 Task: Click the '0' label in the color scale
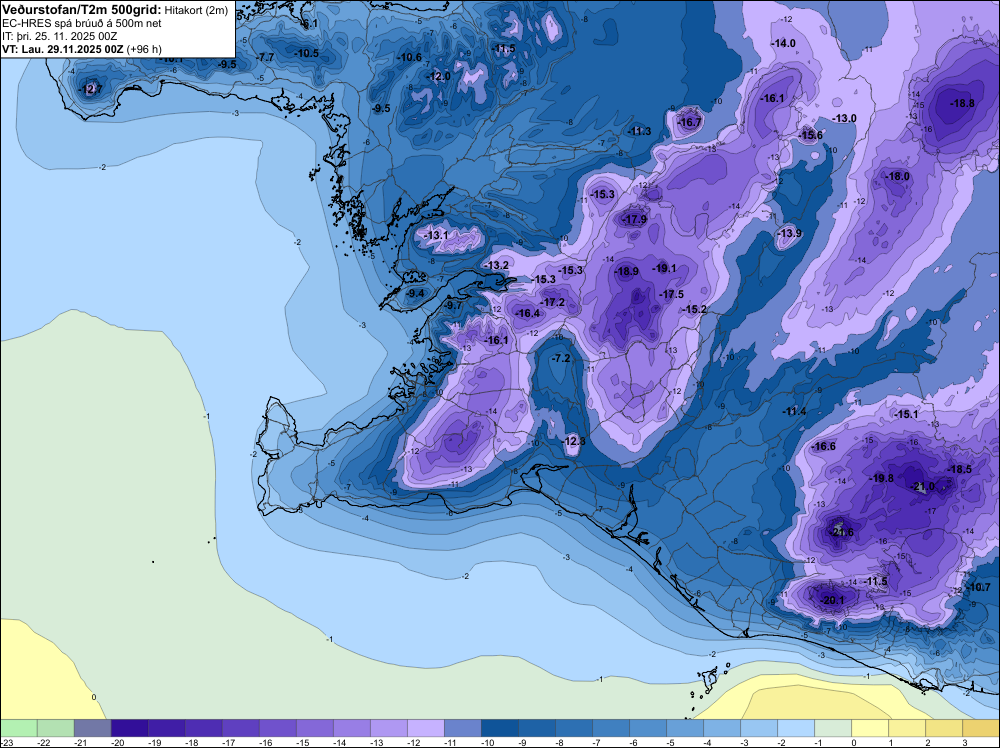click(x=854, y=742)
